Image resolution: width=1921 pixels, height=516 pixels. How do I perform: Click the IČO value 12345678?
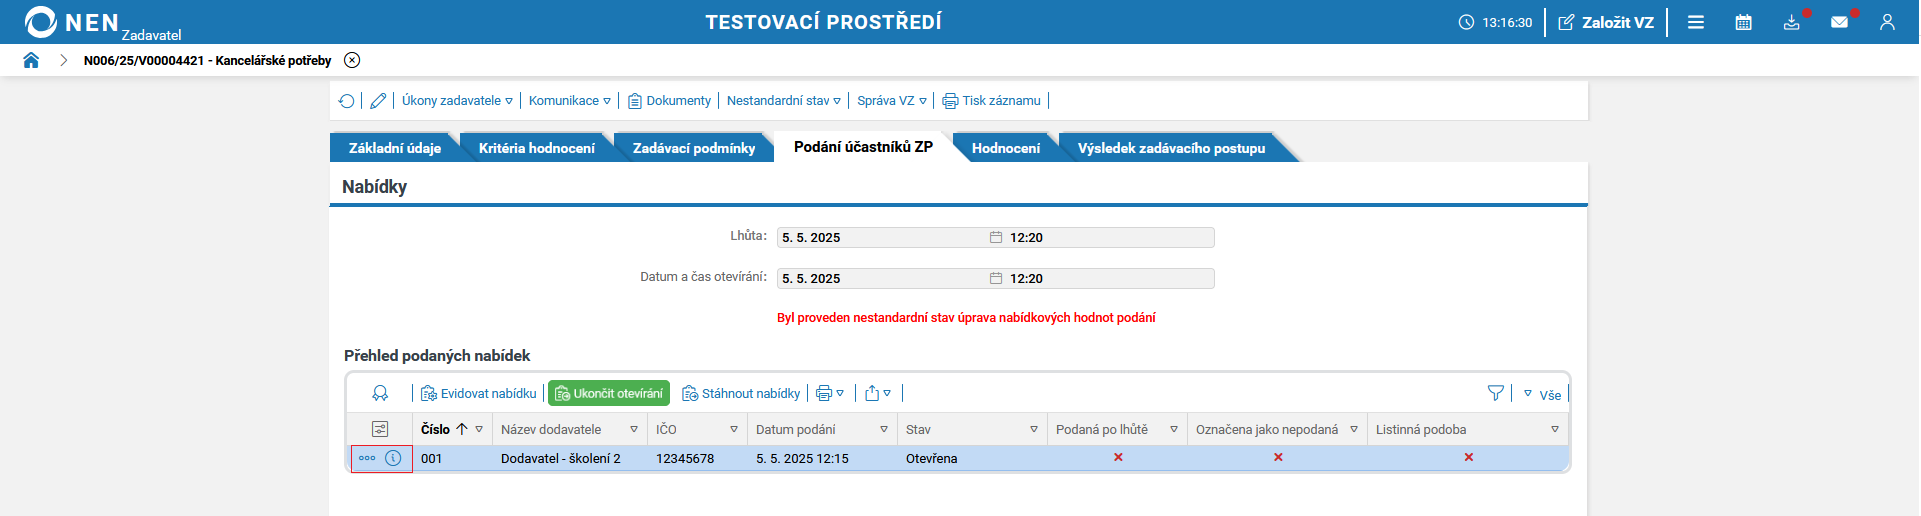[685, 459]
